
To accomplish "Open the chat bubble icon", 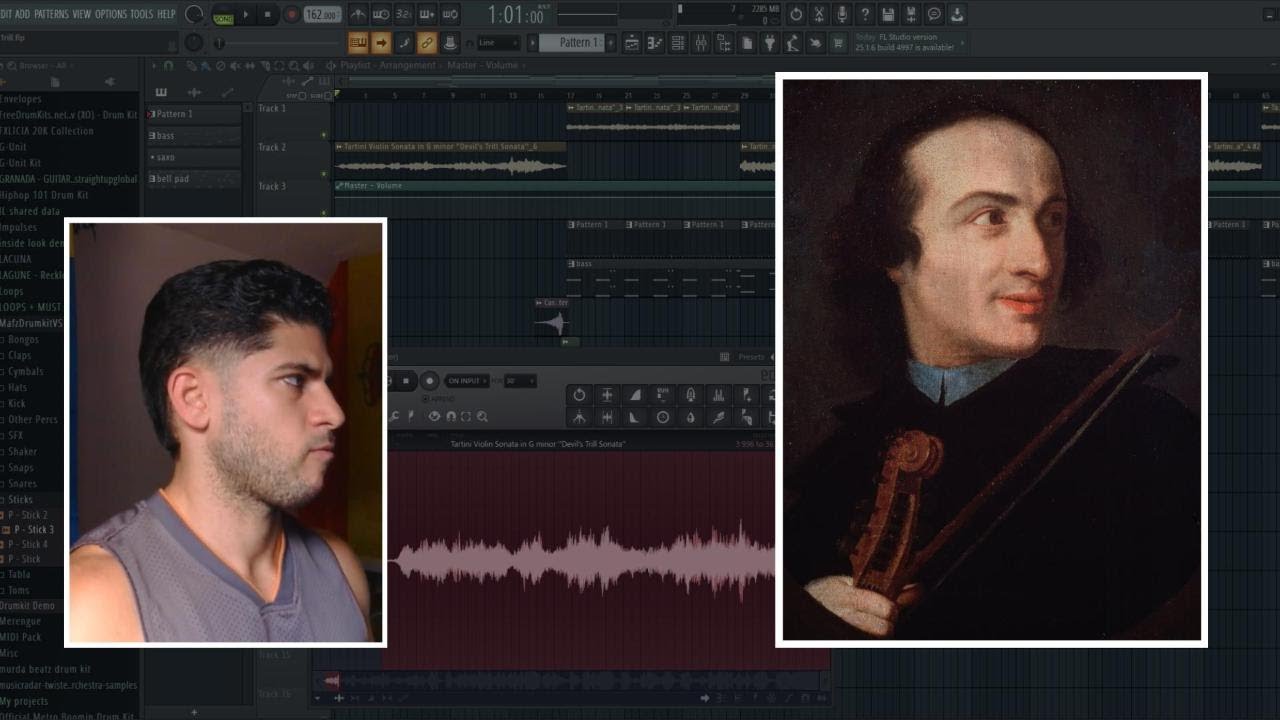I will (934, 14).
